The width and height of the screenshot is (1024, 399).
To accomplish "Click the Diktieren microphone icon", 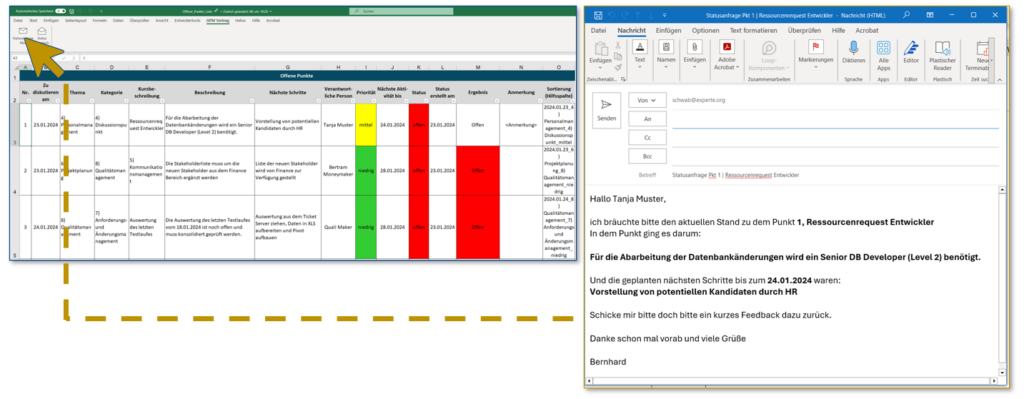I will pyautogui.click(x=854, y=48).
